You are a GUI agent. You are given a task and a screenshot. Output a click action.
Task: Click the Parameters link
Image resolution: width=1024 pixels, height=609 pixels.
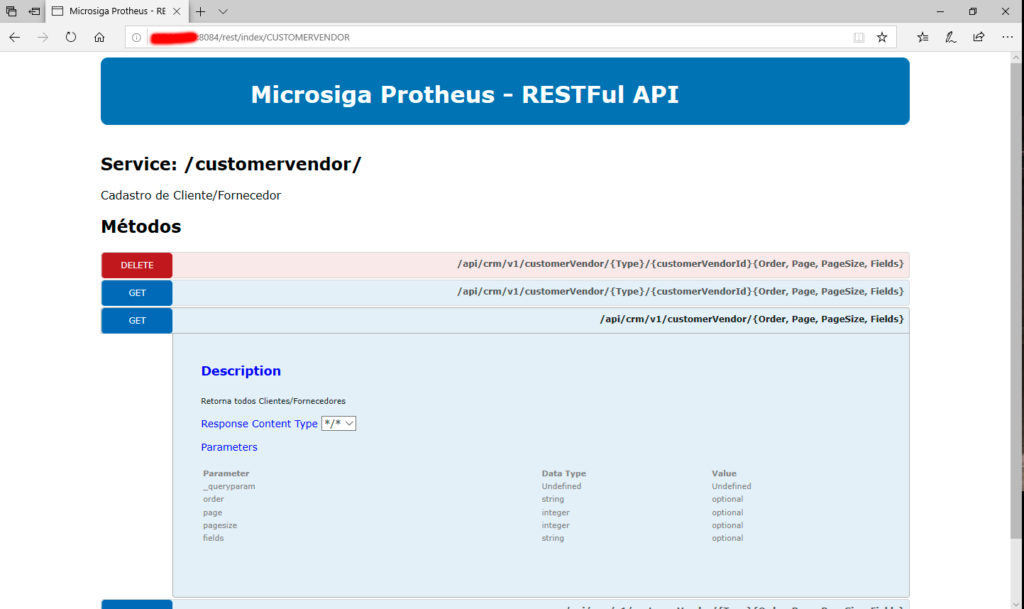pos(229,447)
